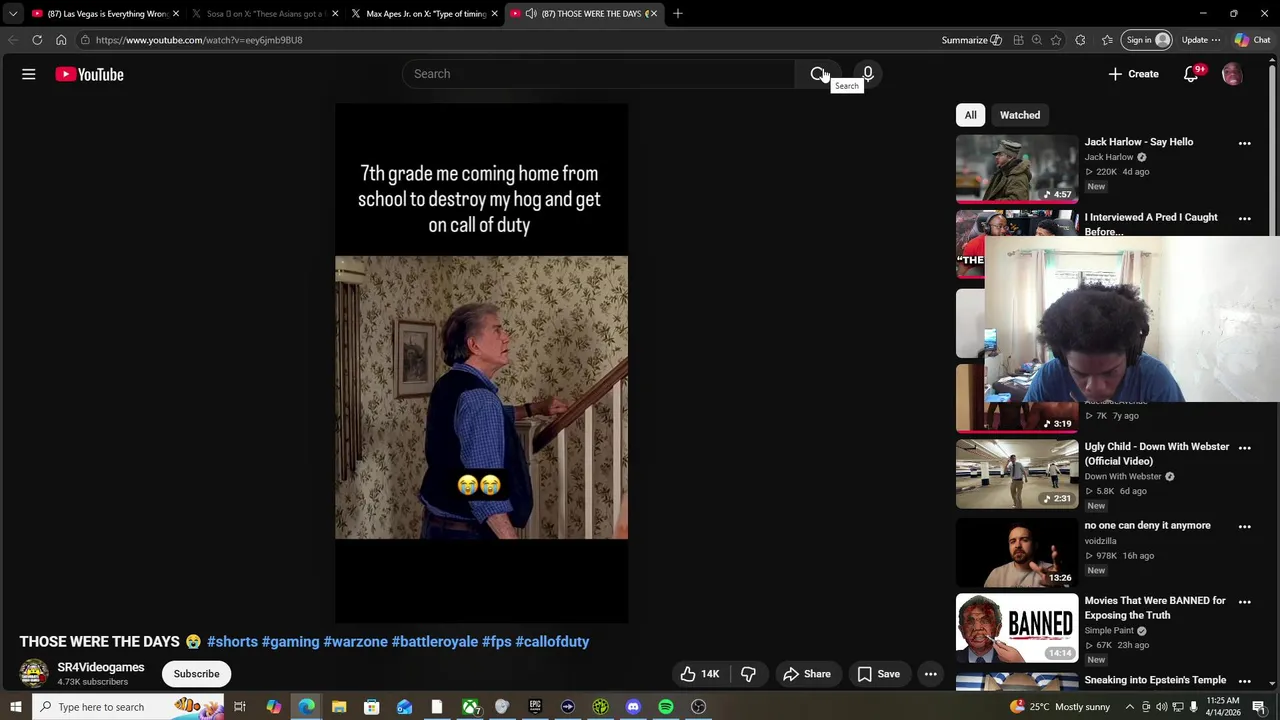Open Movies That Were BANNED thumbnail

coord(1017,628)
